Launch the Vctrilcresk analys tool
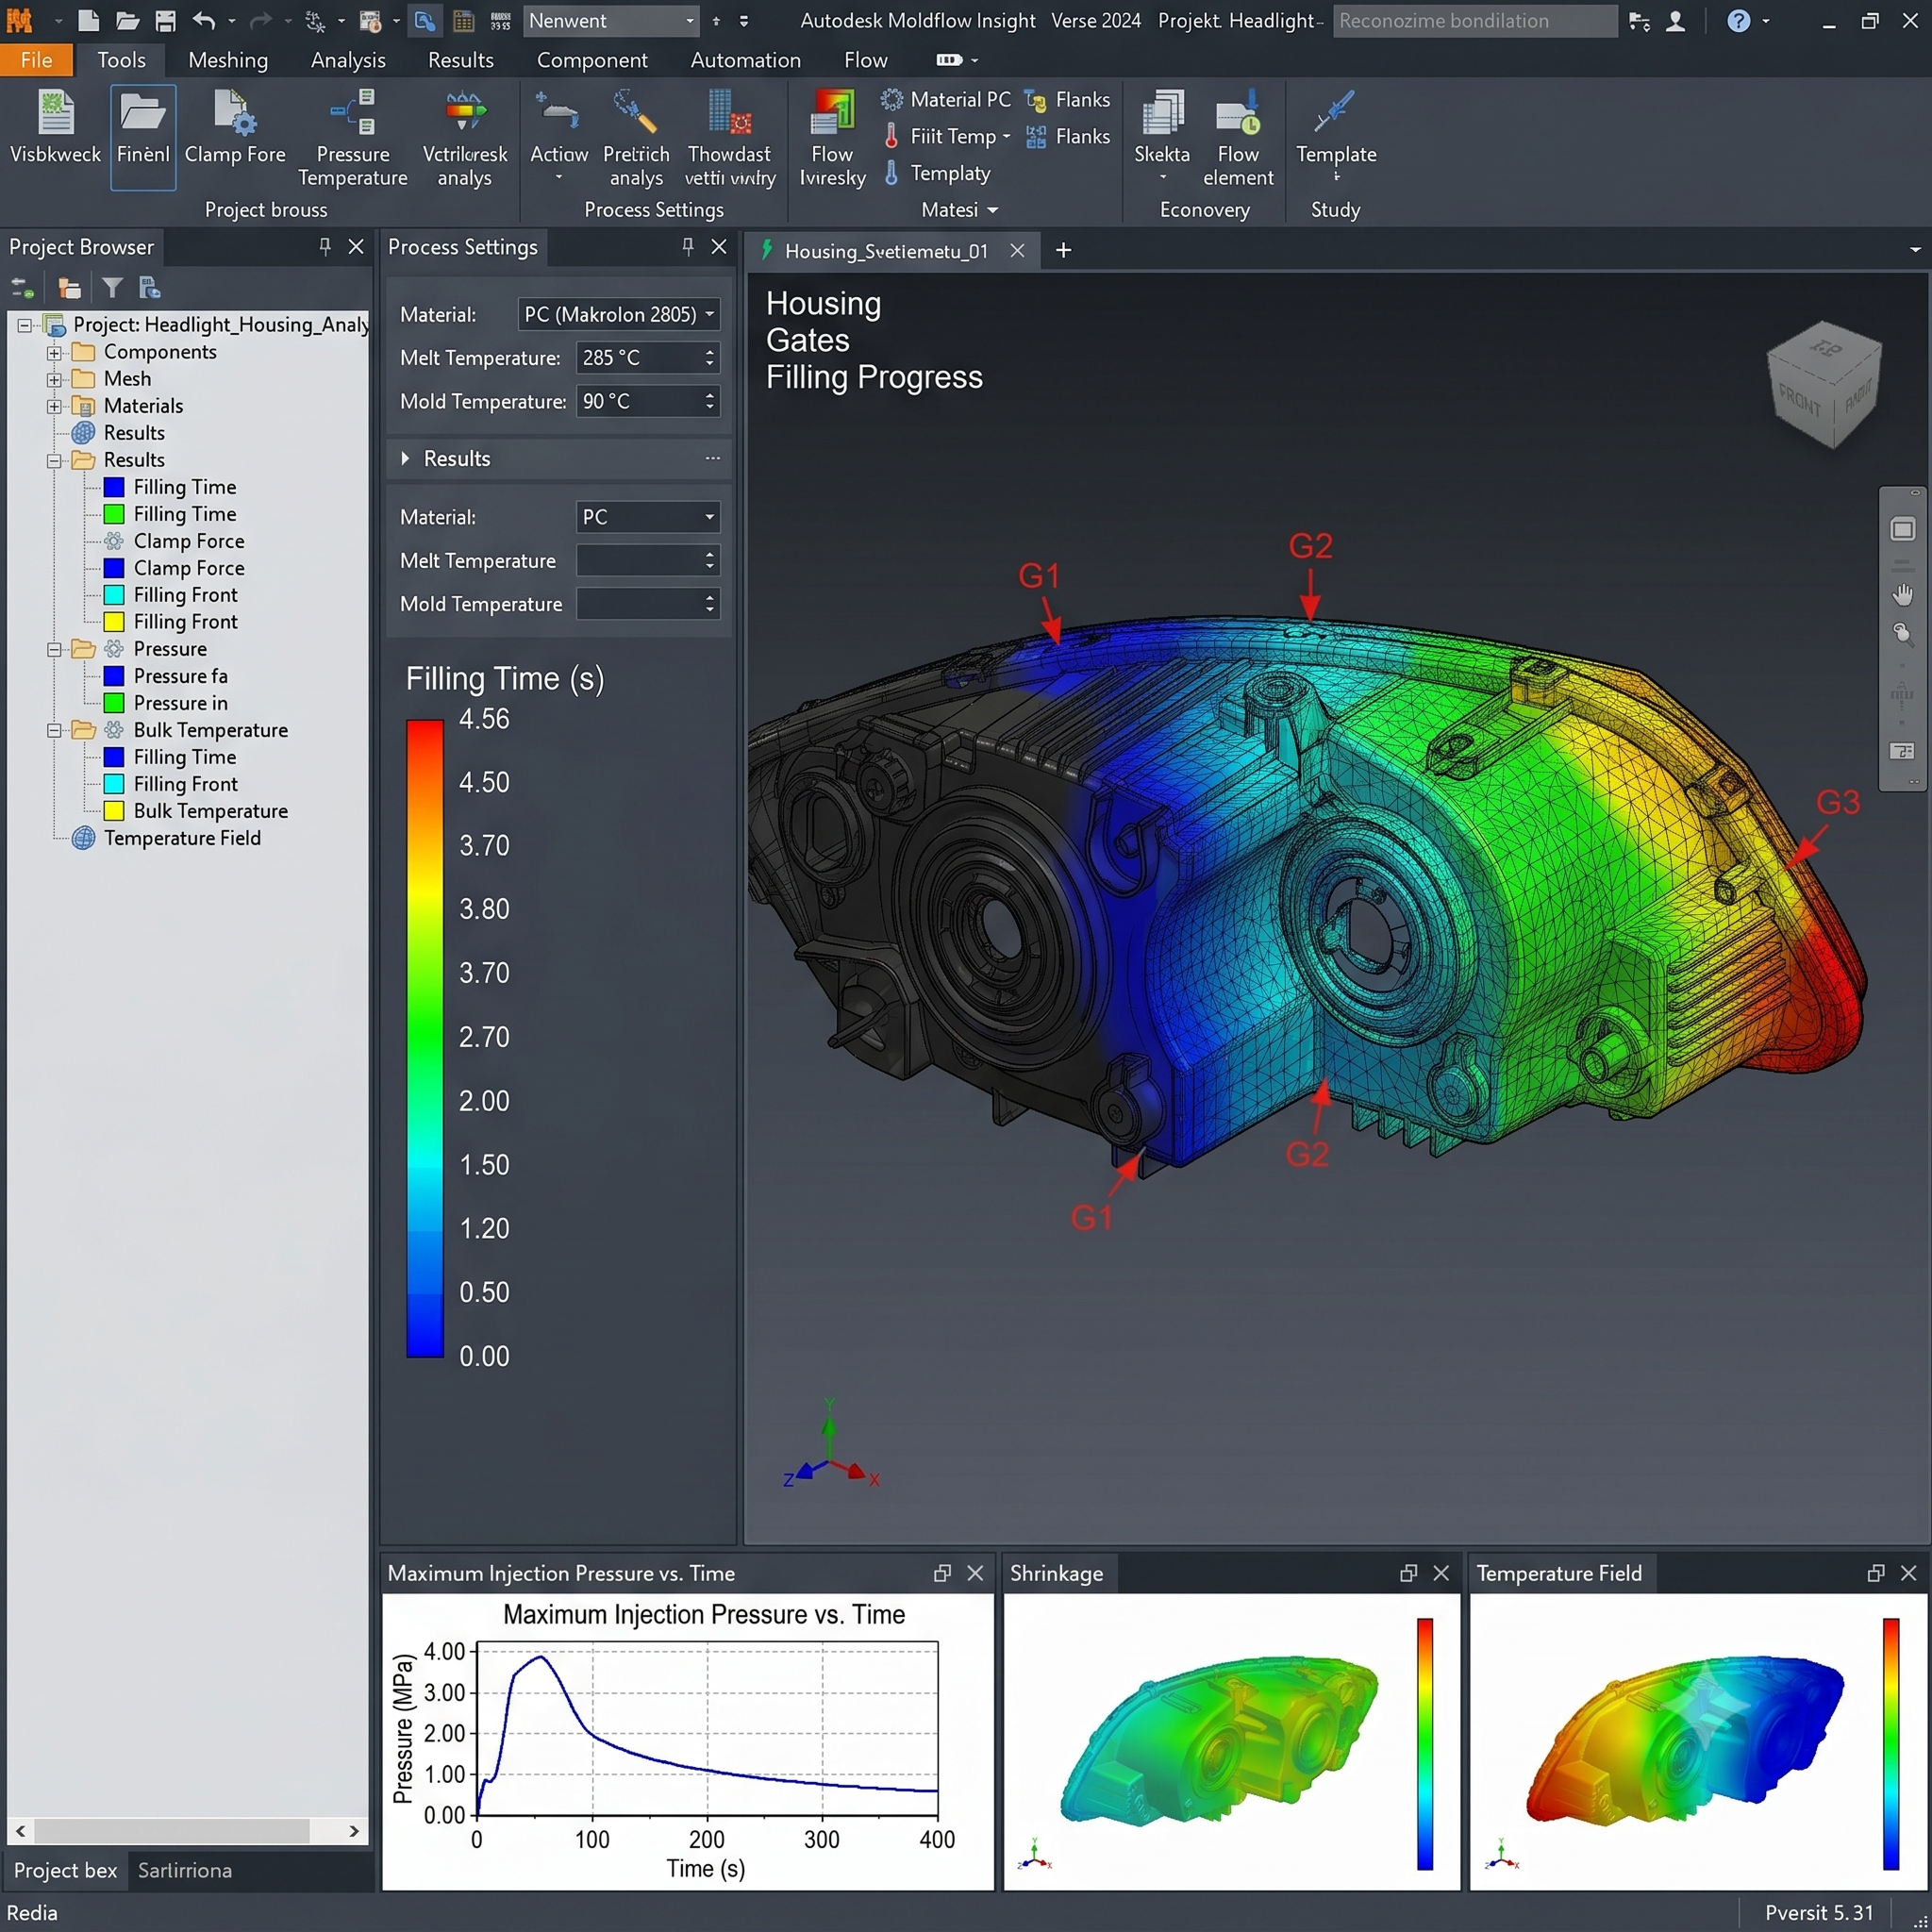1932x1932 pixels. click(x=465, y=138)
